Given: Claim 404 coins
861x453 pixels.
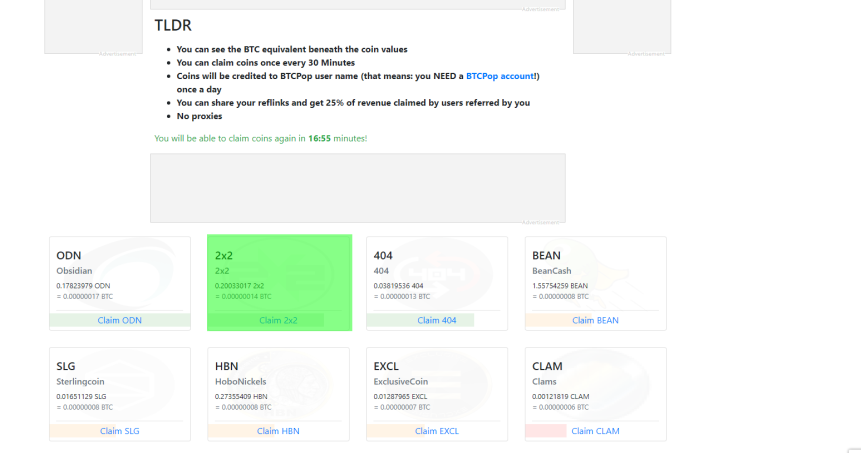Looking at the screenshot, I should 437,320.
